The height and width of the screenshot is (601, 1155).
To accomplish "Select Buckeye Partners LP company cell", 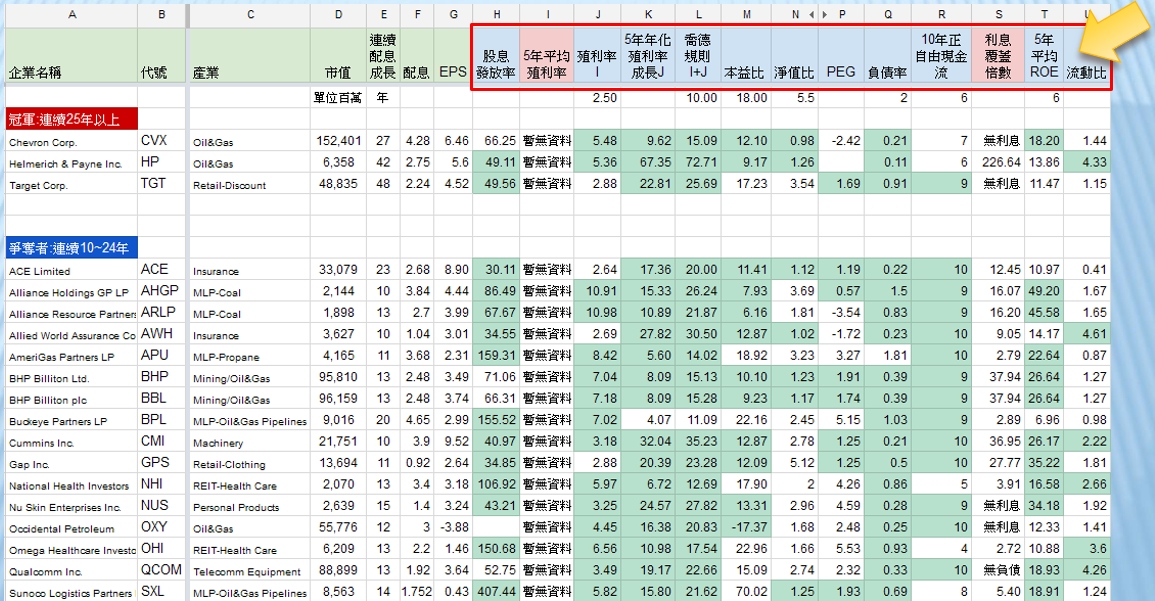I will click(x=71, y=420).
